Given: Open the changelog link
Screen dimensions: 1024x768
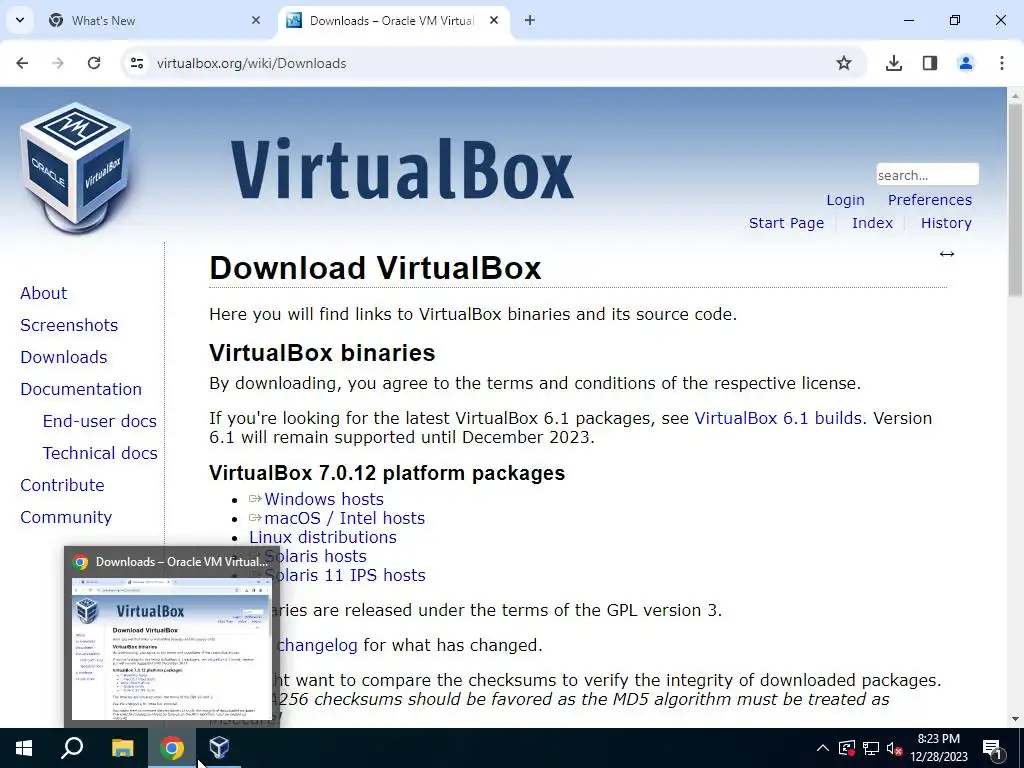Looking at the screenshot, I should 317,645.
